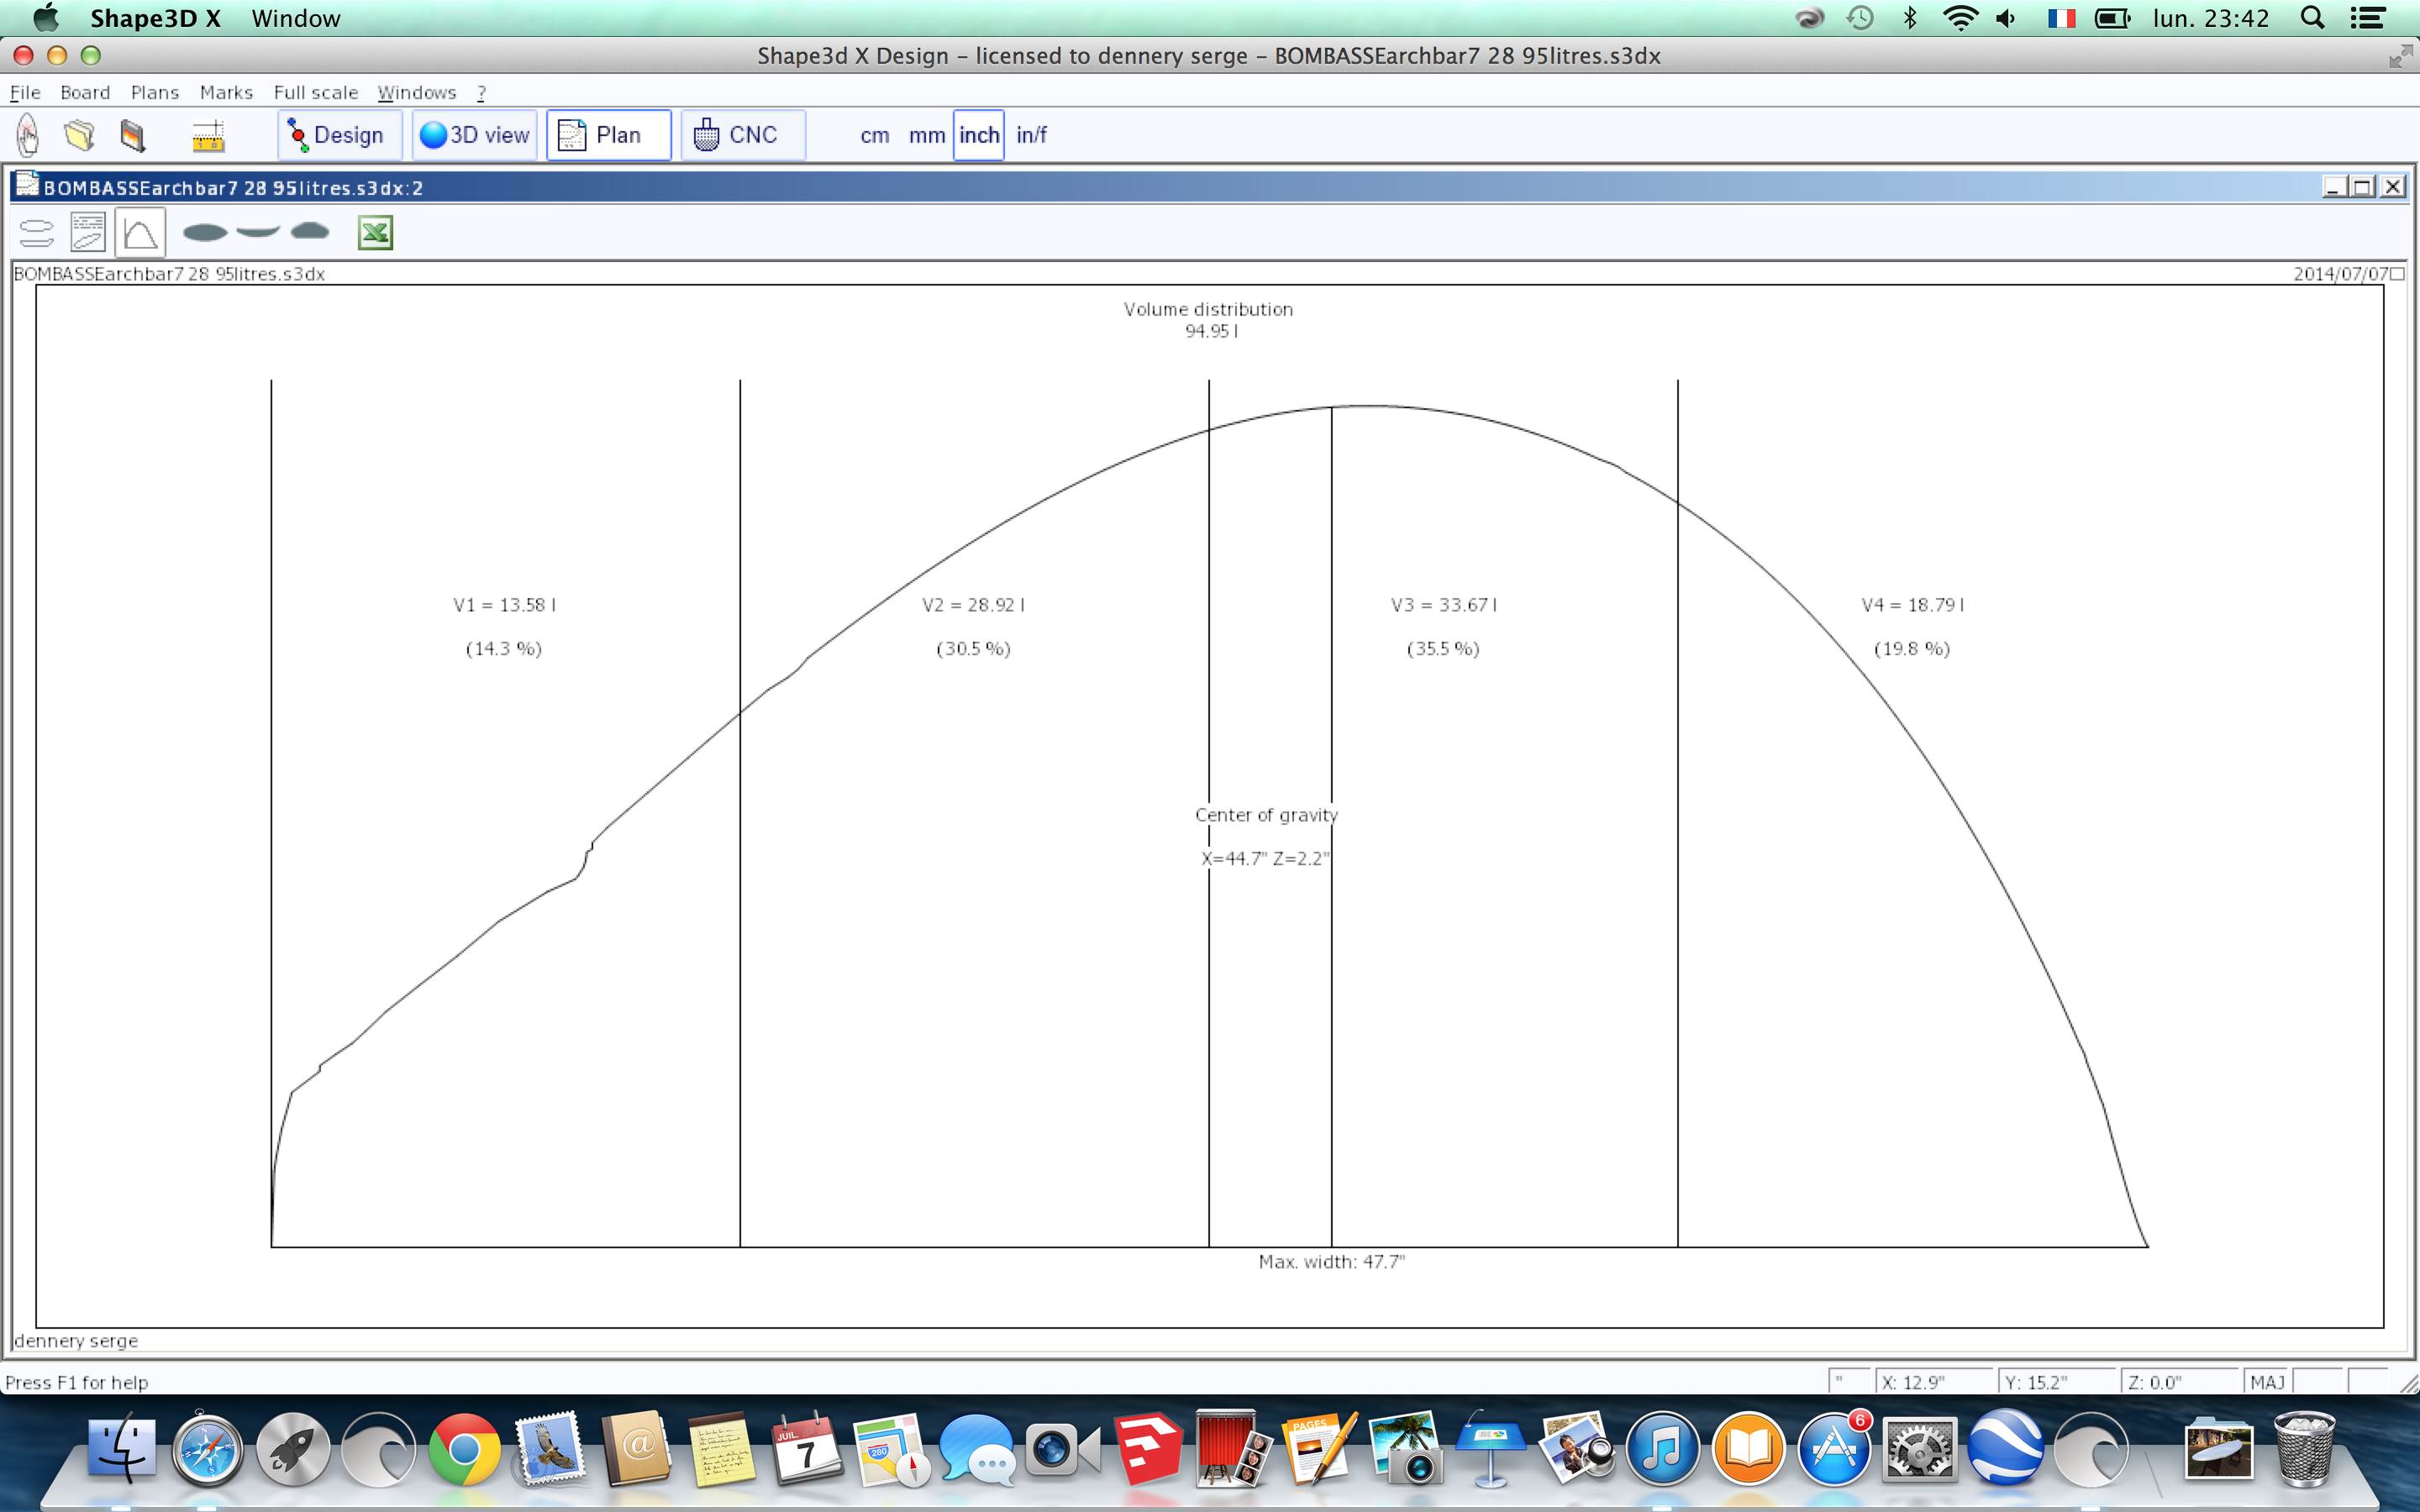Export to Excel with the green icon
Screen dimensions: 2420x1512
pos(375,233)
